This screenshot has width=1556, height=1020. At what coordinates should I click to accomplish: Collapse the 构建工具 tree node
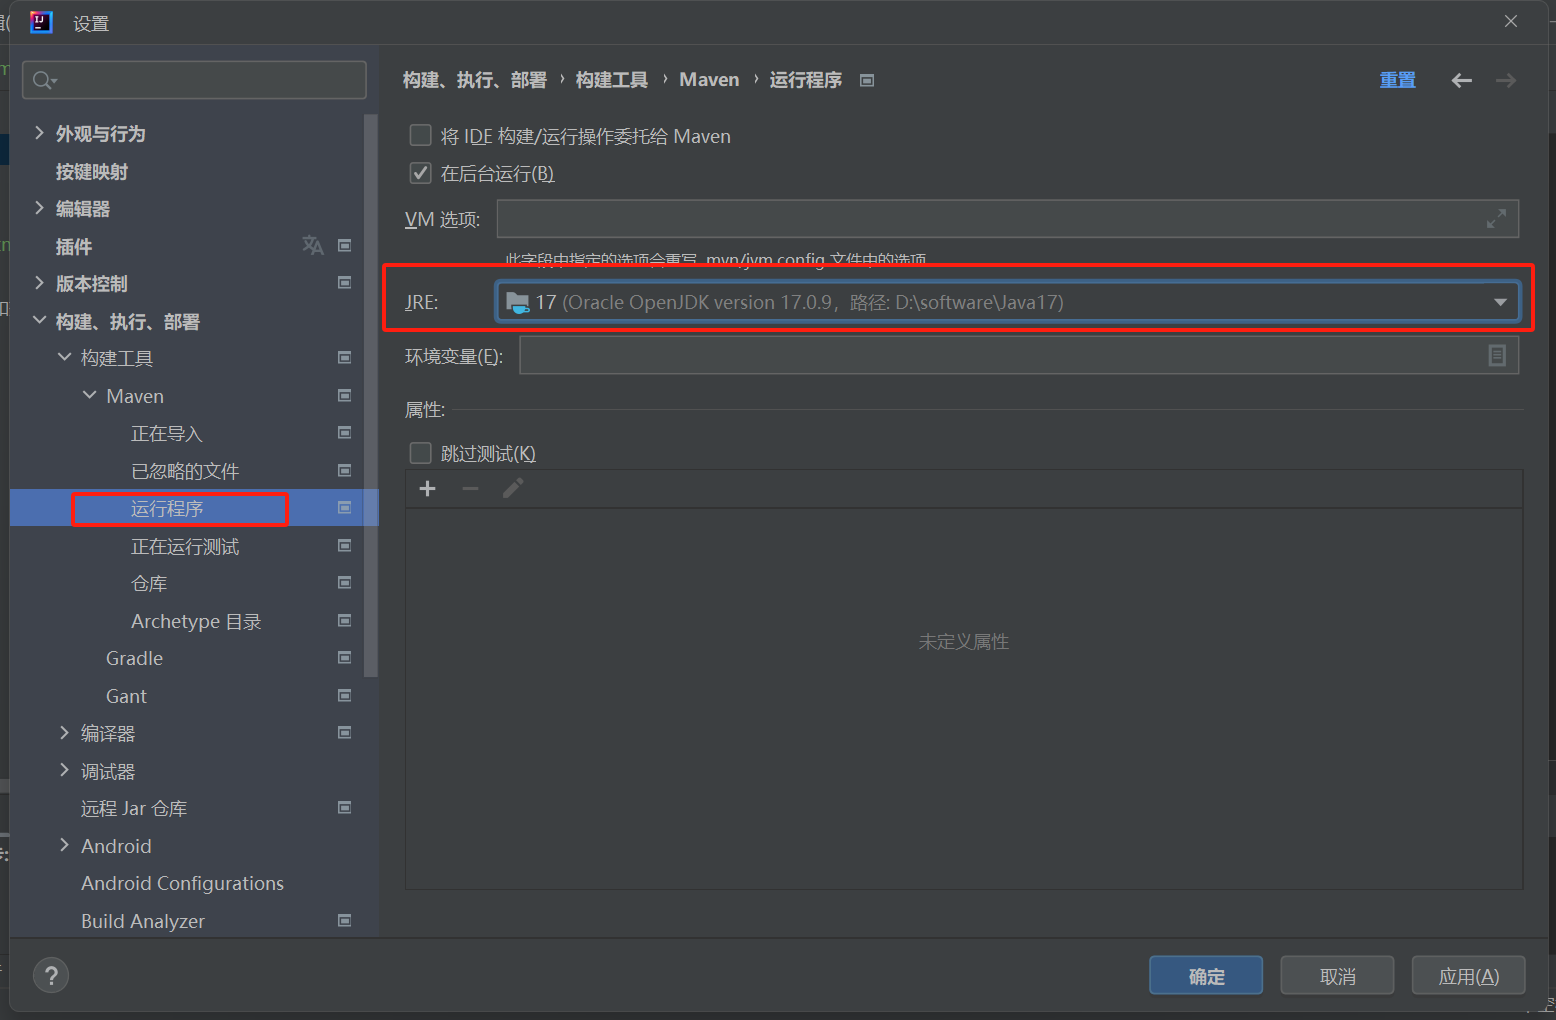(64, 358)
